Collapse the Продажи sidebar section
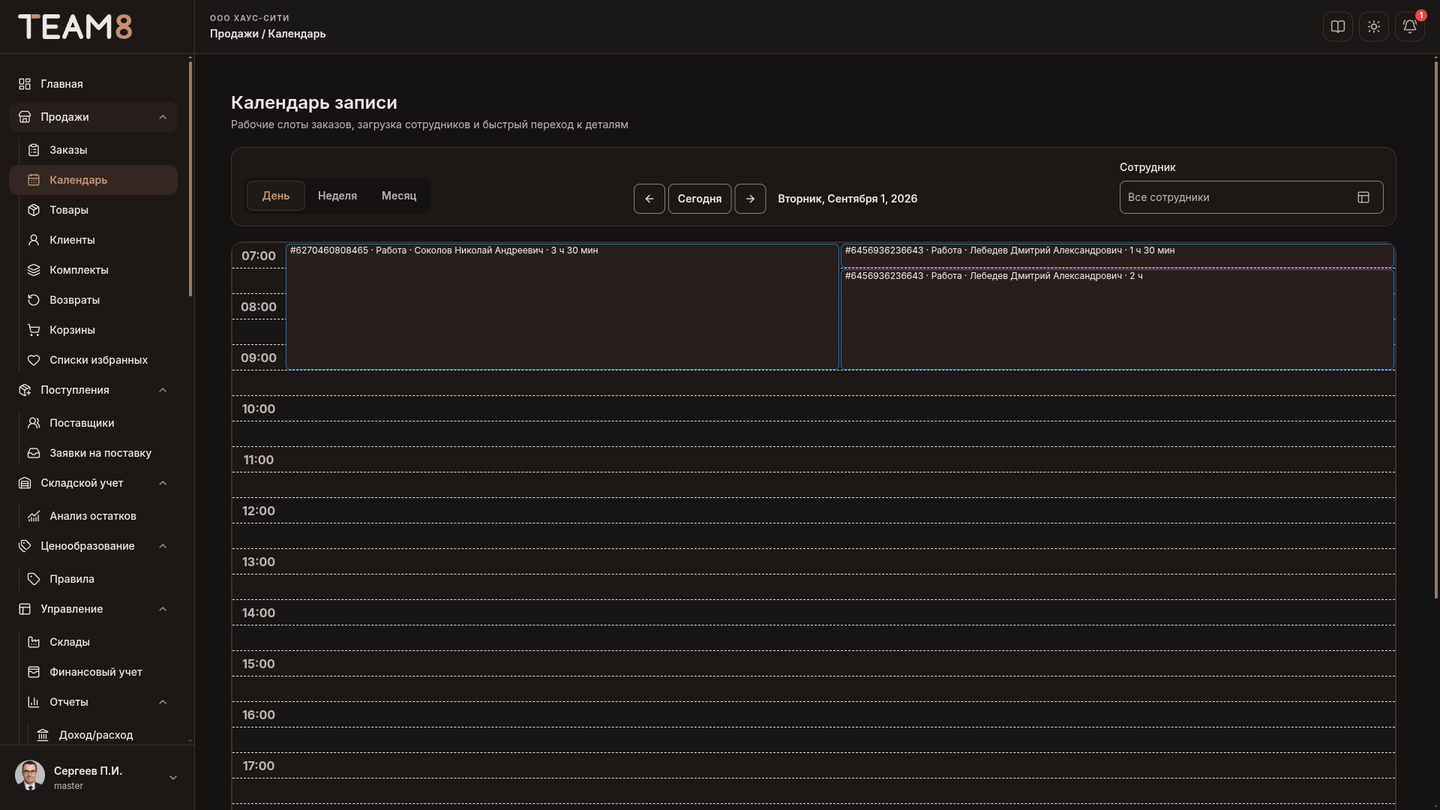 click(163, 117)
